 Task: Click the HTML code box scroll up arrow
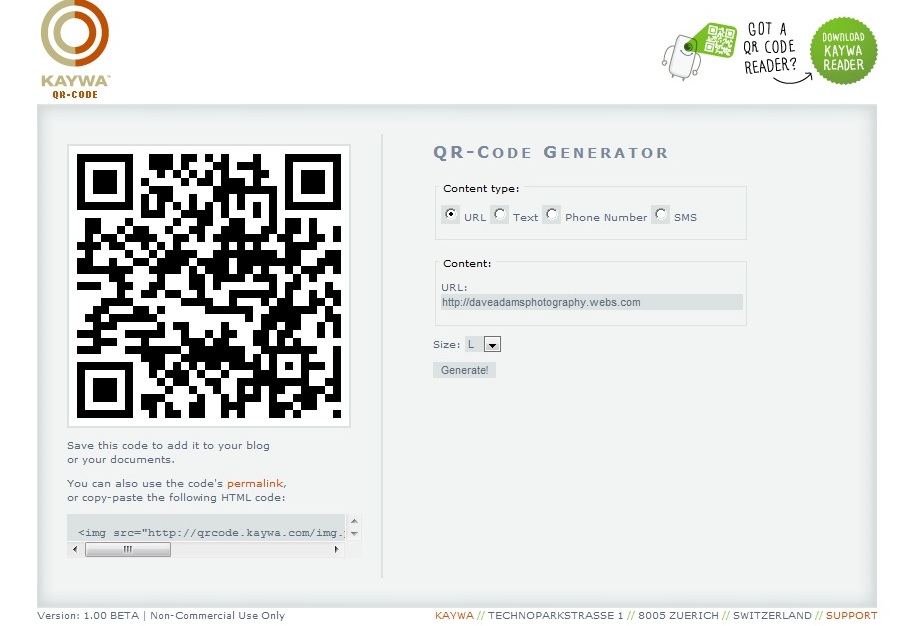[x=354, y=521]
